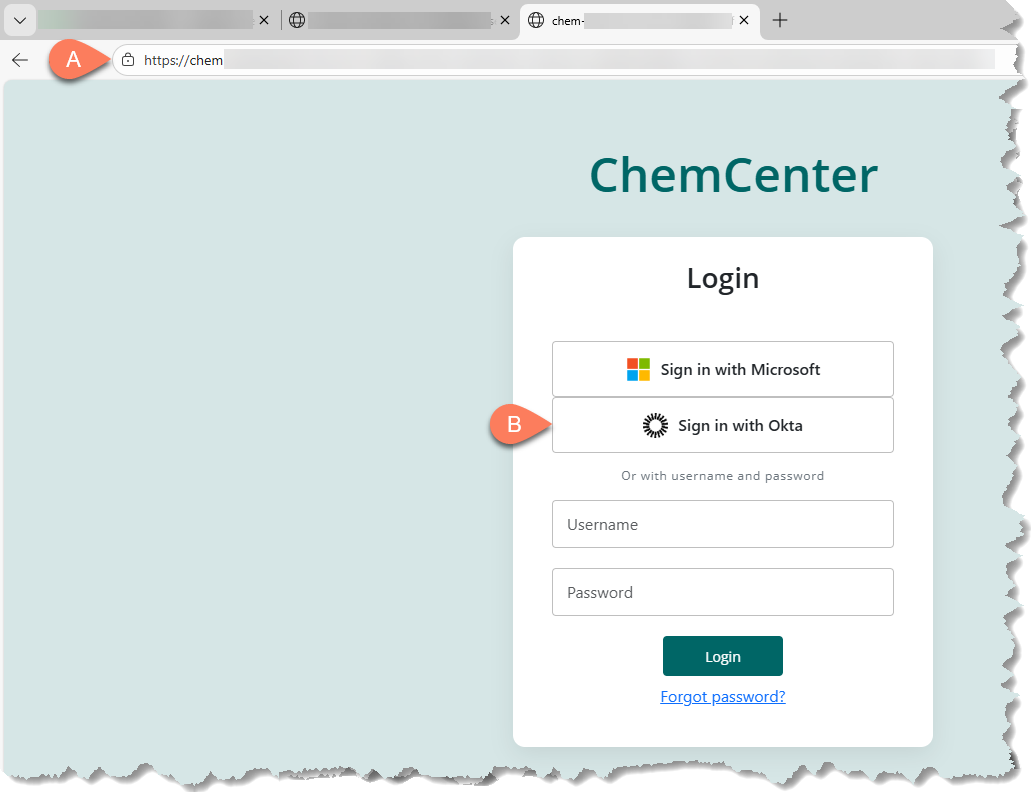
Task: Close the second browser tab
Action: [x=505, y=20]
